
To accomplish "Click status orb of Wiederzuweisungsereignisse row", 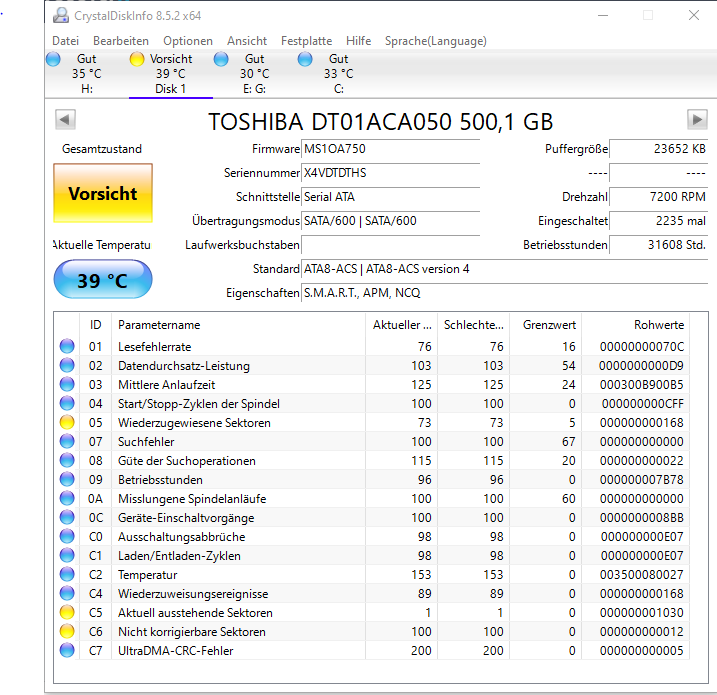I will point(67,593).
